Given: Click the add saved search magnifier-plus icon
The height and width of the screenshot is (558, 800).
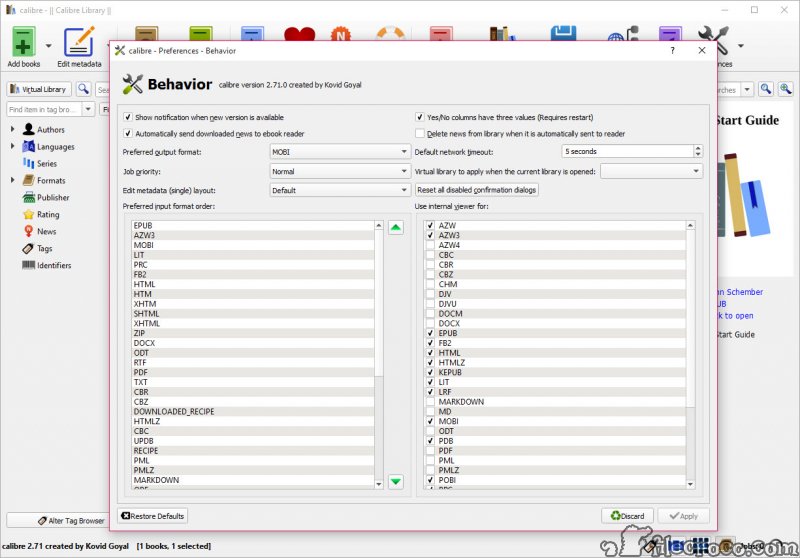Looking at the screenshot, I should pyautogui.click(x=786, y=89).
